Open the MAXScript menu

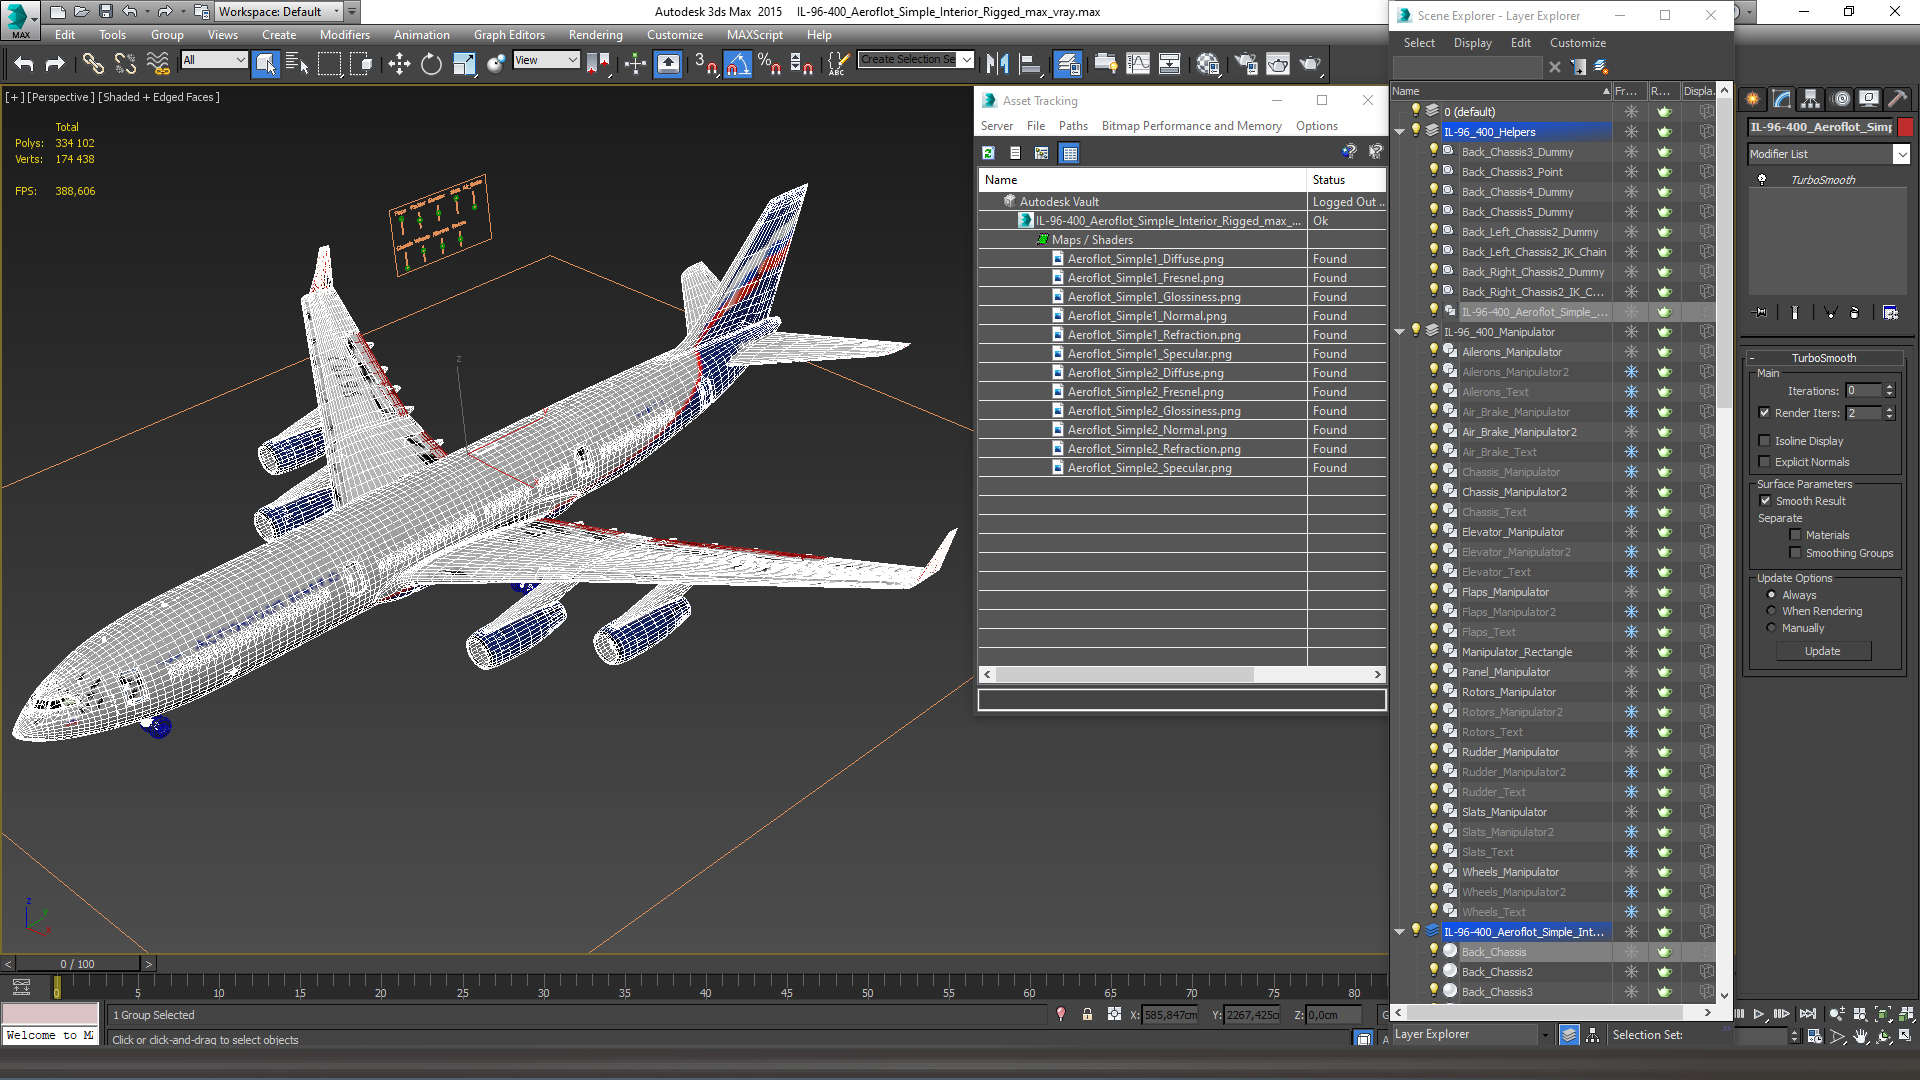click(754, 35)
